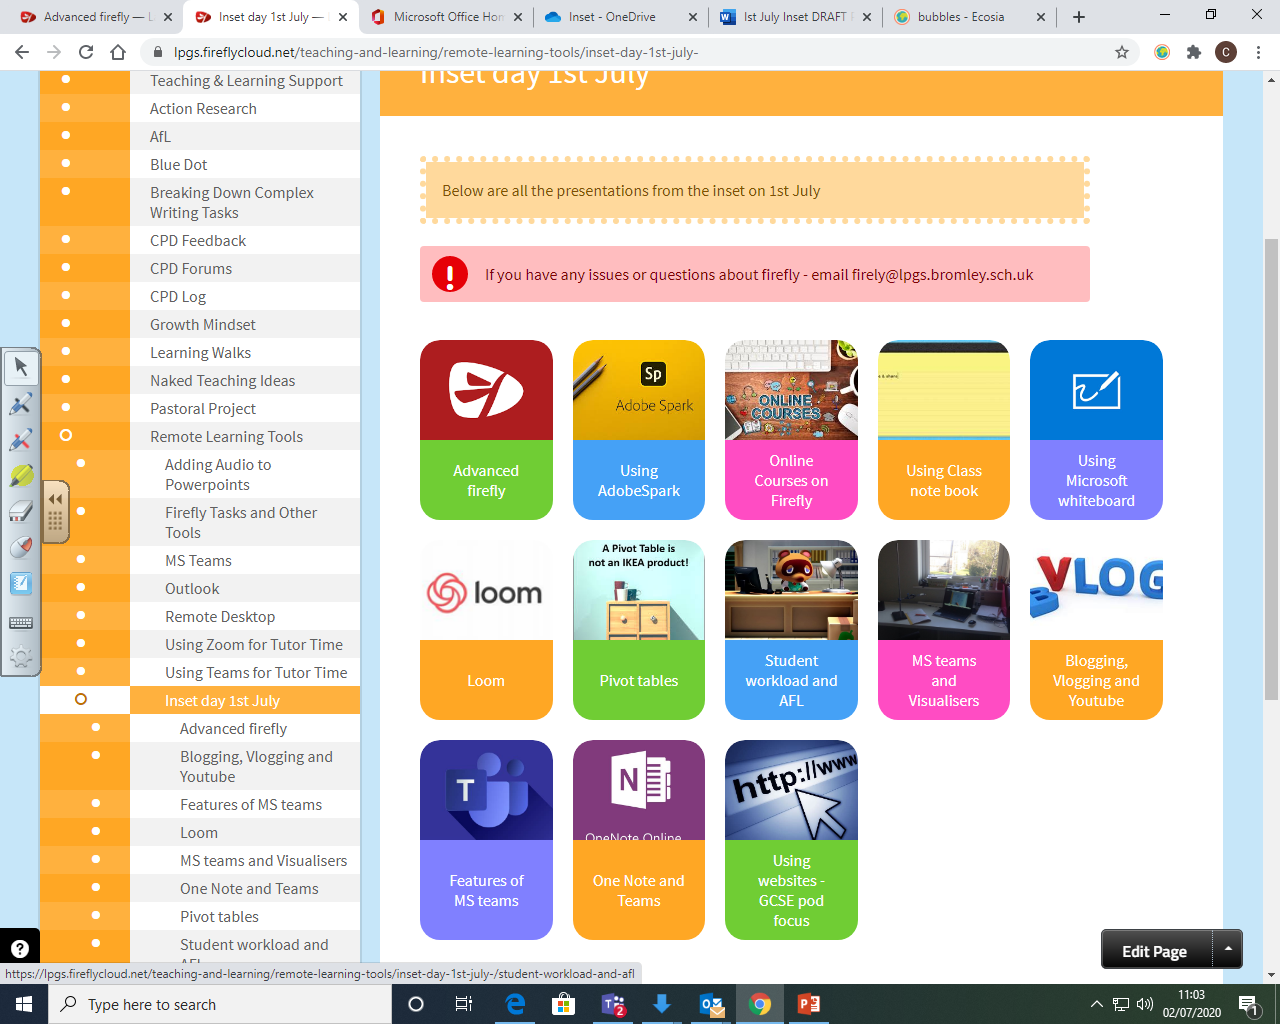Open the Chrome profile avatar C
This screenshot has width=1280, height=1024.
click(x=1226, y=52)
